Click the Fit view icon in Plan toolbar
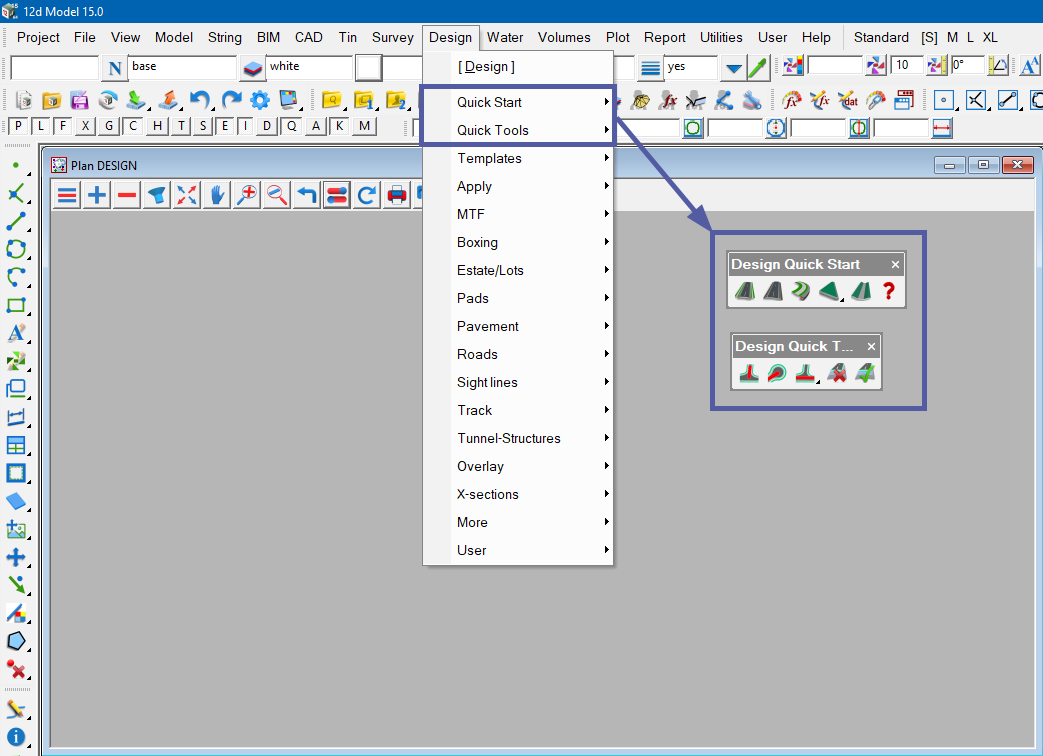 point(187,195)
